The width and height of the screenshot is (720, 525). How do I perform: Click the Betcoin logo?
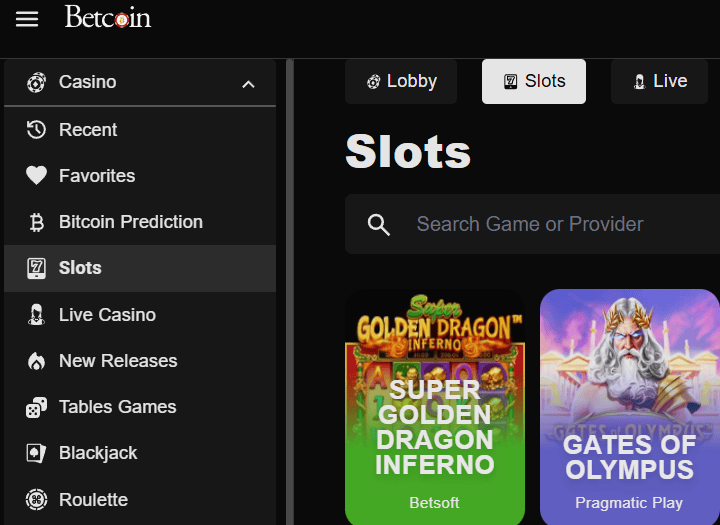point(108,17)
